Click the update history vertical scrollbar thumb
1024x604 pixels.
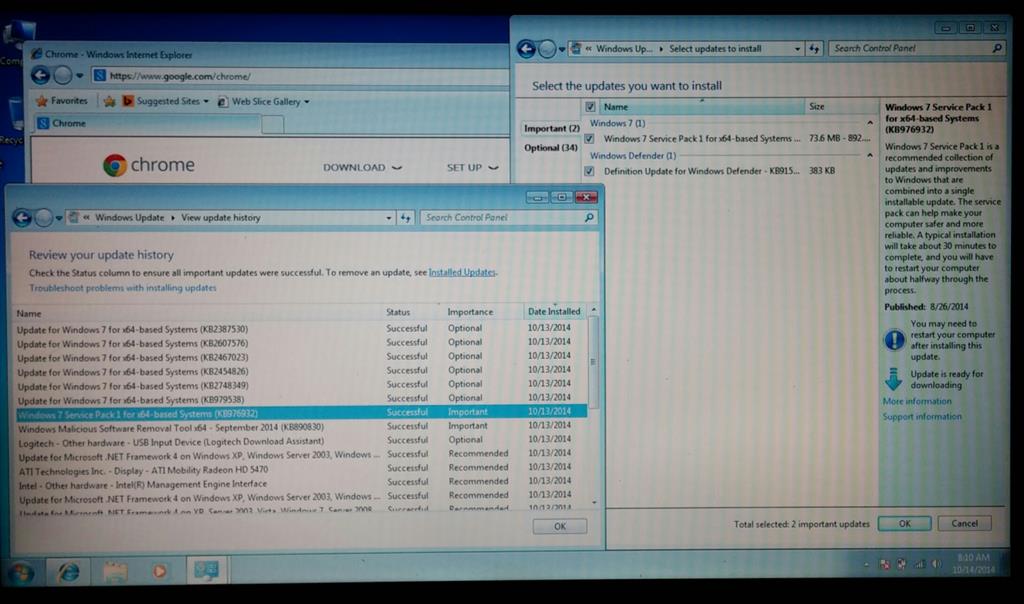click(x=593, y=361)
